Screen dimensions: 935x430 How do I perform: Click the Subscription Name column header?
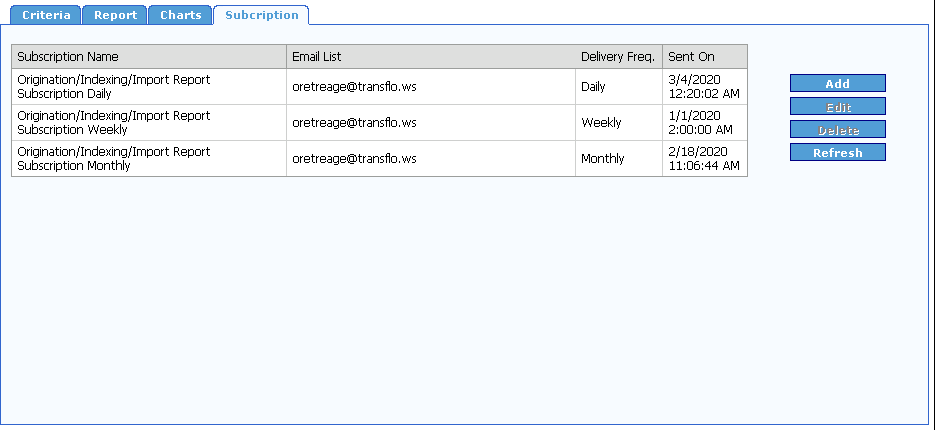[68, 57]
